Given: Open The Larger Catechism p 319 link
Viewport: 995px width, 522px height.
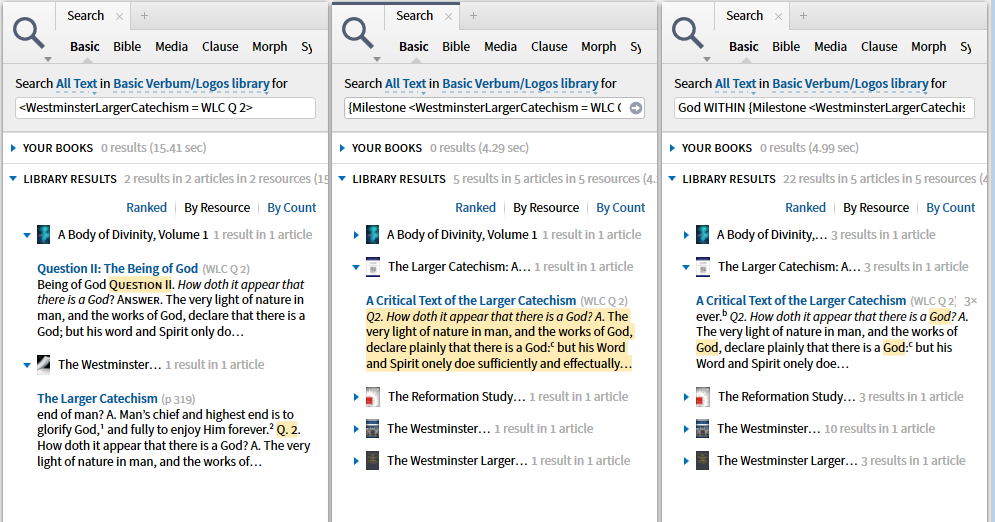Looking at the screenshot, I should 97,399.
